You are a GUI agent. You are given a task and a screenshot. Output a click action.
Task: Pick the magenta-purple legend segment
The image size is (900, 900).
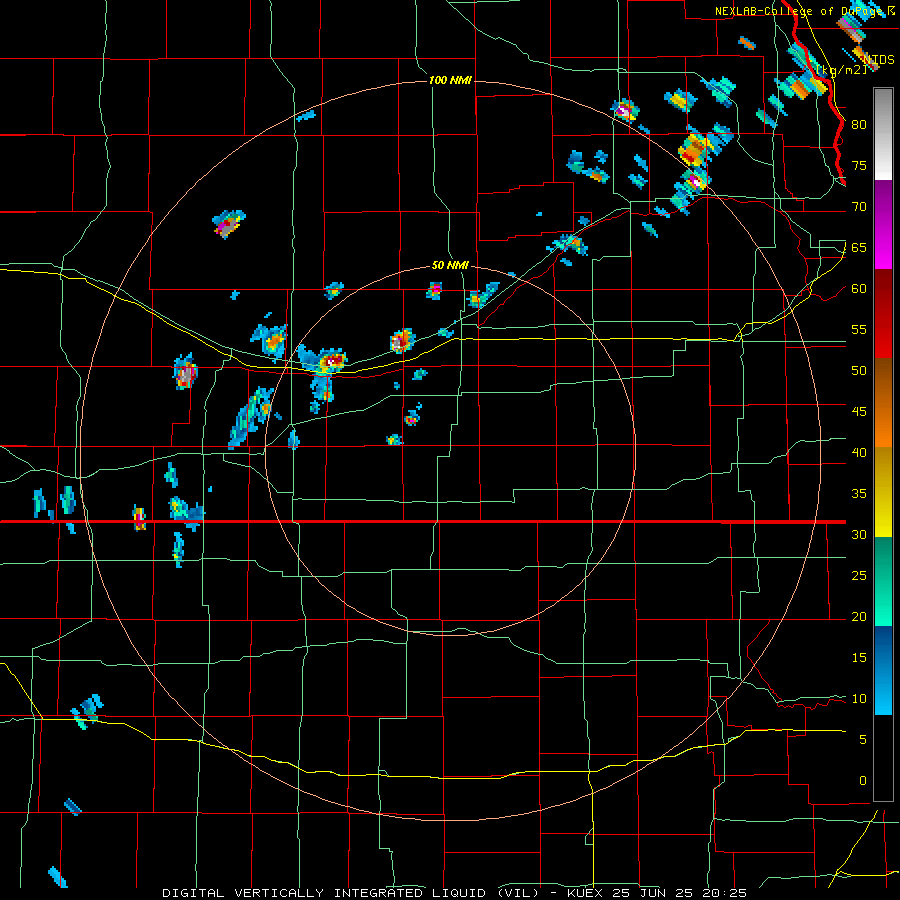(x=883, y=225)
